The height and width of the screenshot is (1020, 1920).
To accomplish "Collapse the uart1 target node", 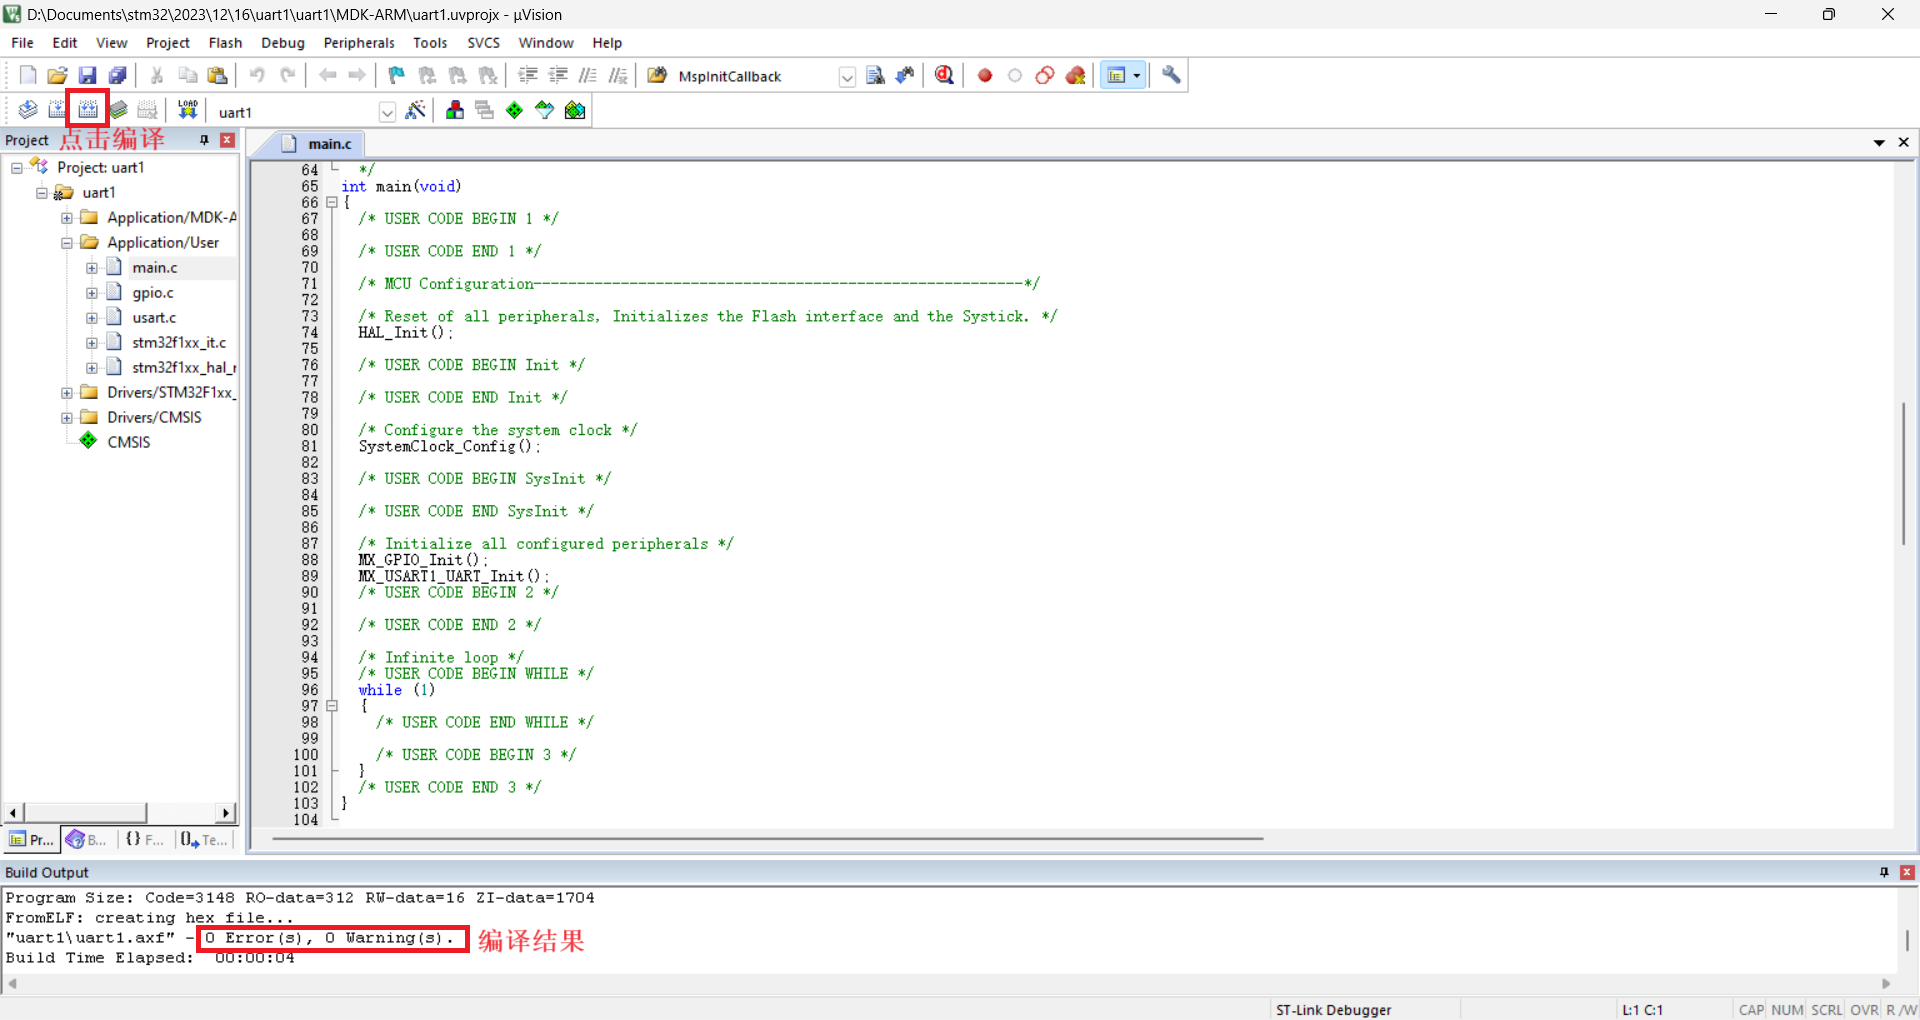I will point(41,193).
